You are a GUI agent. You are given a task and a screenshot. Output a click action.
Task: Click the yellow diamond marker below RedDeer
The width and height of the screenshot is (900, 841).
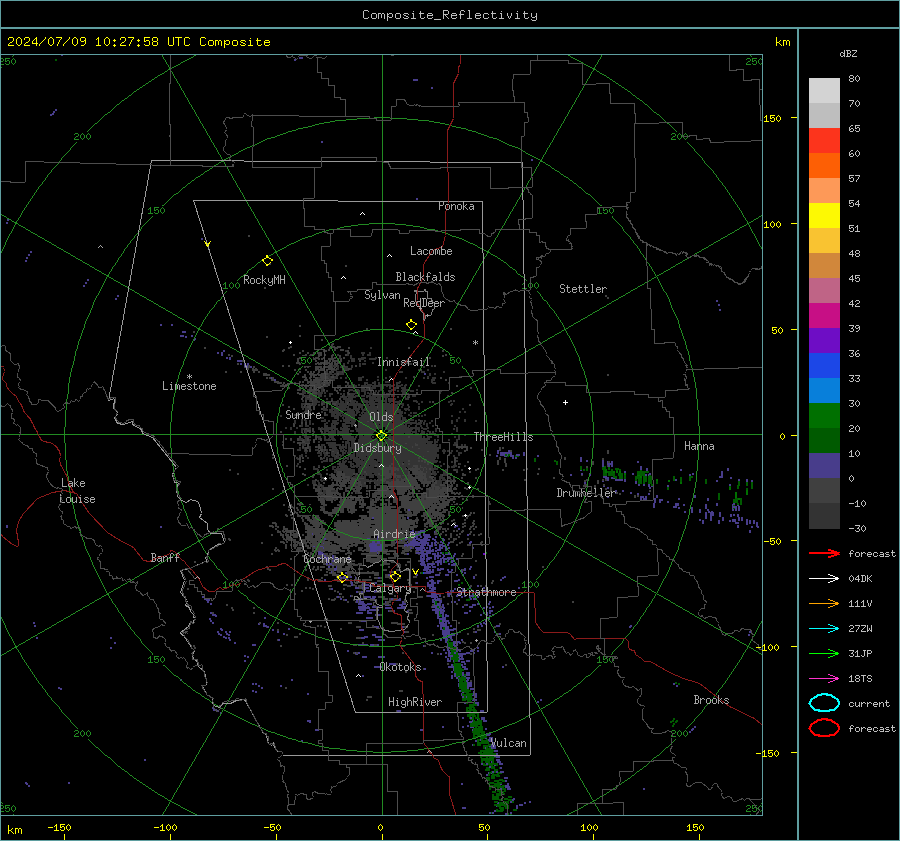(411, 325)
